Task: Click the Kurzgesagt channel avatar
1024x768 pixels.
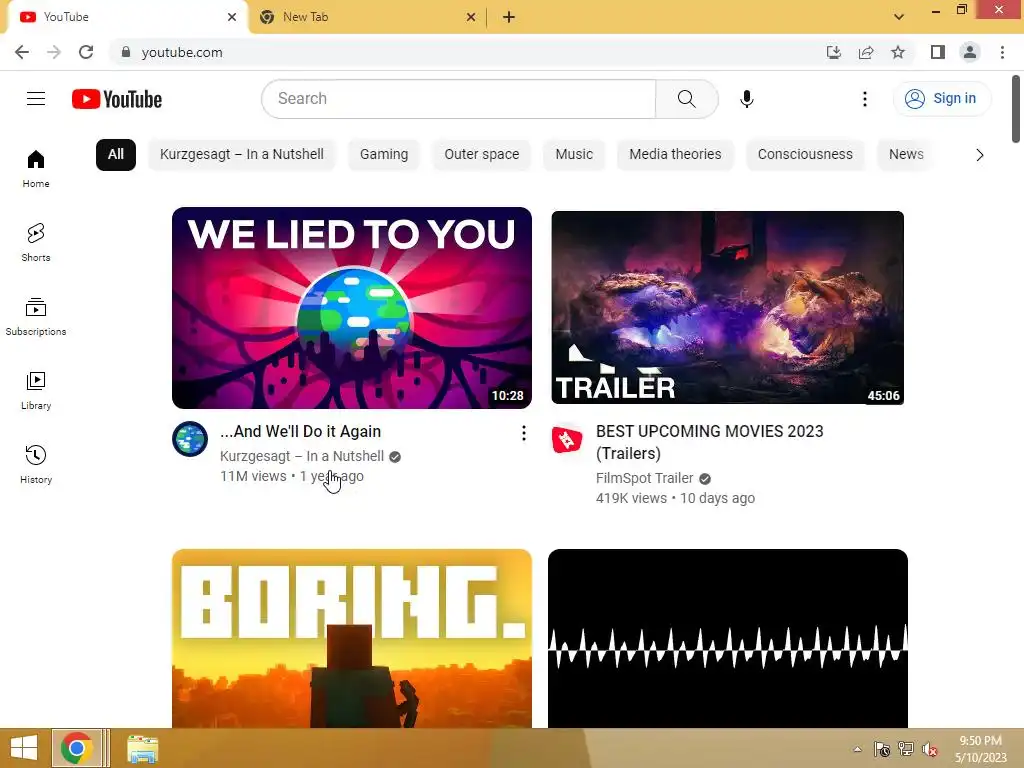Action: (x=190, y=439)
